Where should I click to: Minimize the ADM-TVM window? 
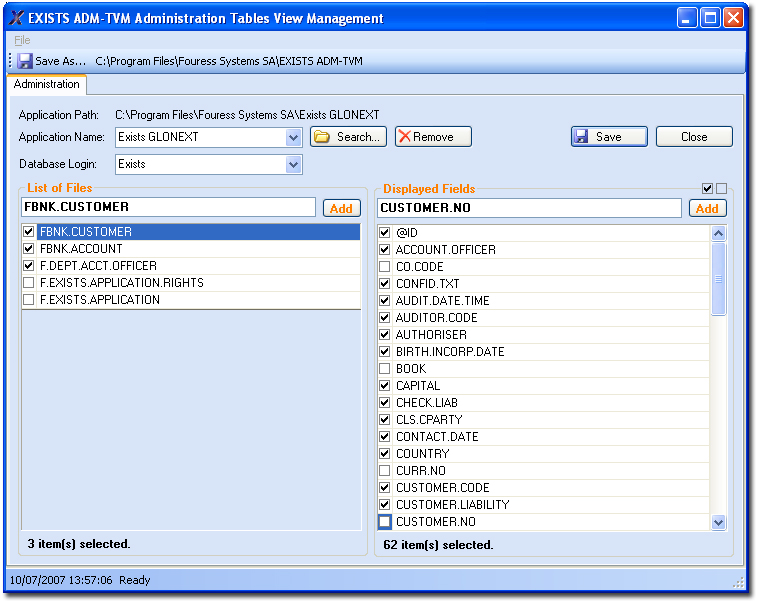pos(687,18)
